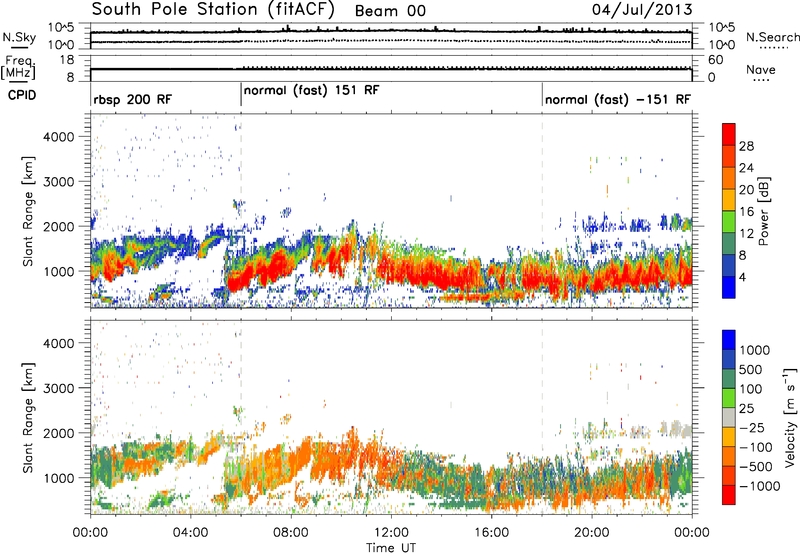Click the 'Power [dB]' colorbar label
The height and width of the screenshot is (554, 800).
tap(763, 211)
